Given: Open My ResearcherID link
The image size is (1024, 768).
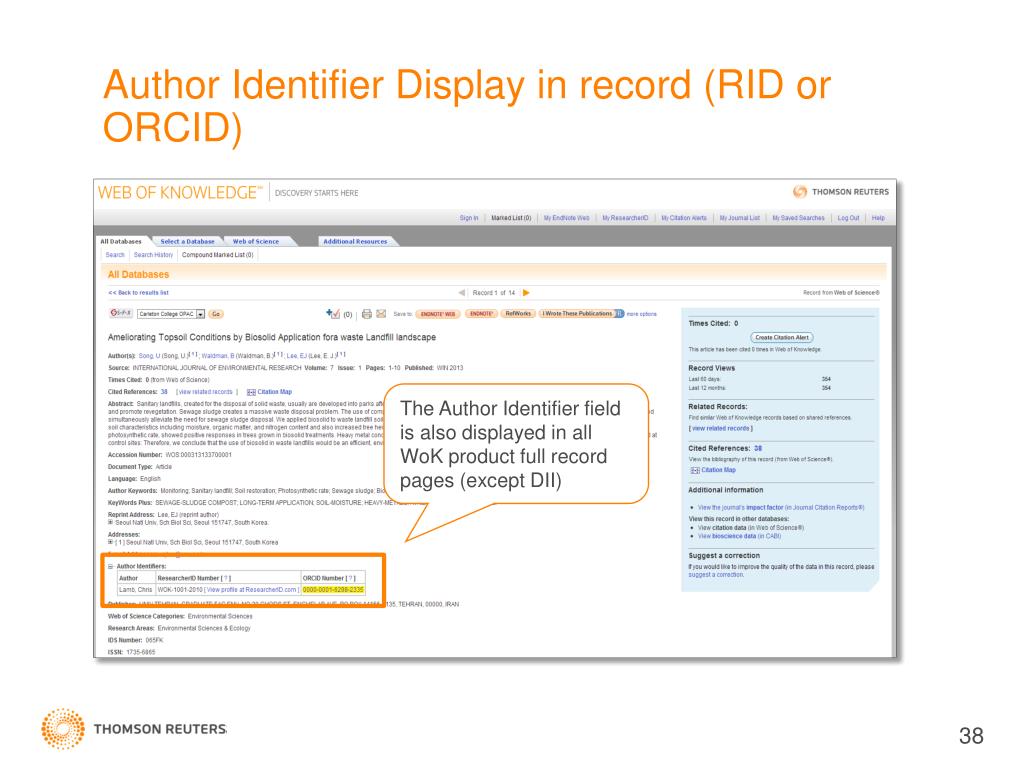Looking at the screenshot, I should 625,218.
